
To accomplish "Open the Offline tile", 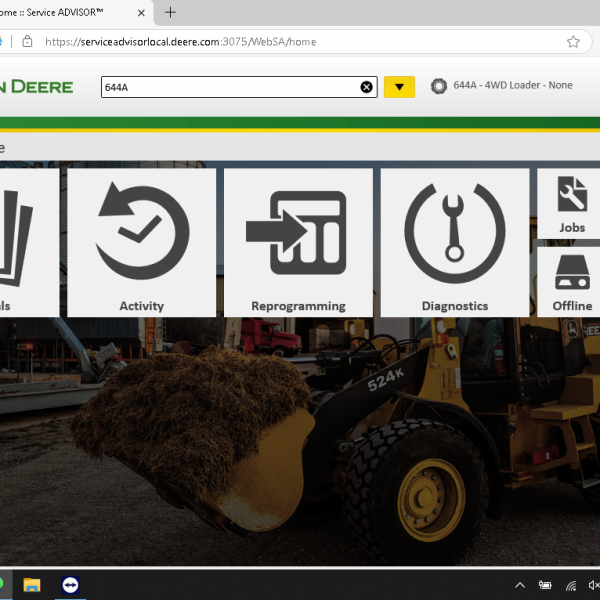I will (569, 282).
